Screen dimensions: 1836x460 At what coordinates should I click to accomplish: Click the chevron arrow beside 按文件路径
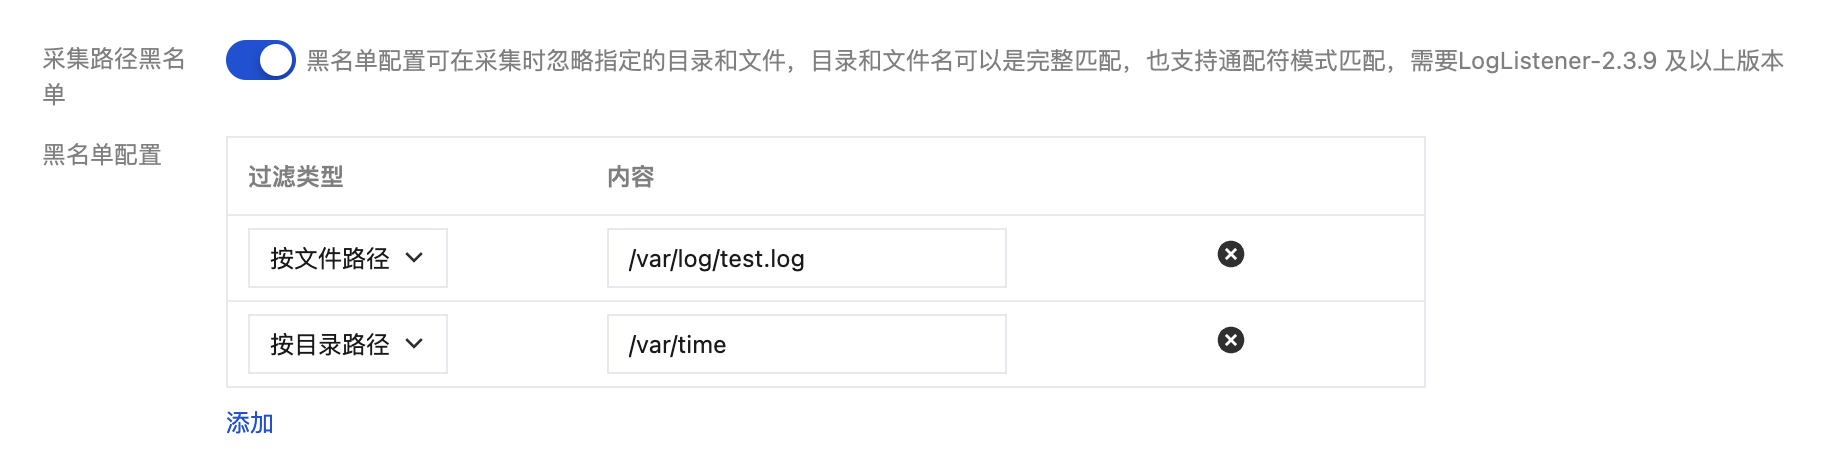coord(414,258)
